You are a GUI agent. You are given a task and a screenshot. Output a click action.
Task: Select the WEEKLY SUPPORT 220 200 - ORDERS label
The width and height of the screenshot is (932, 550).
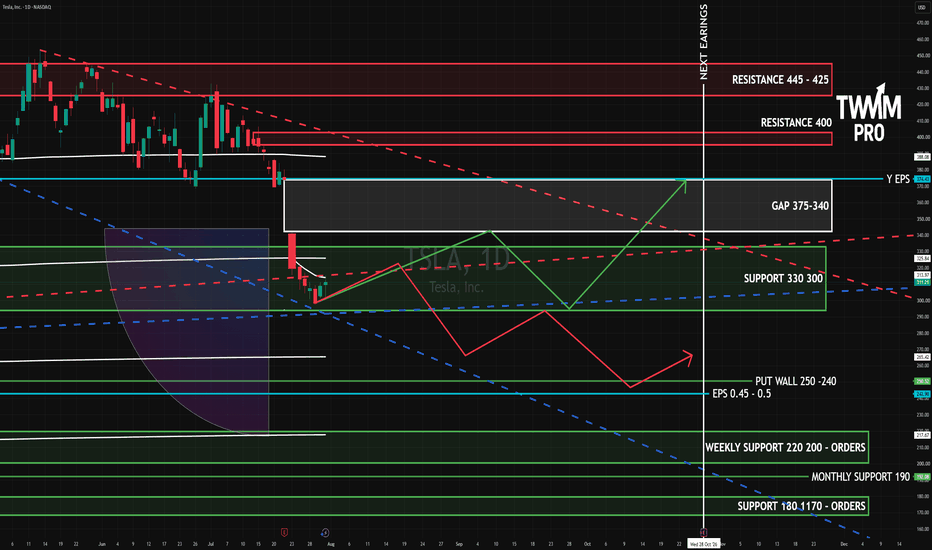click(785, 448)
